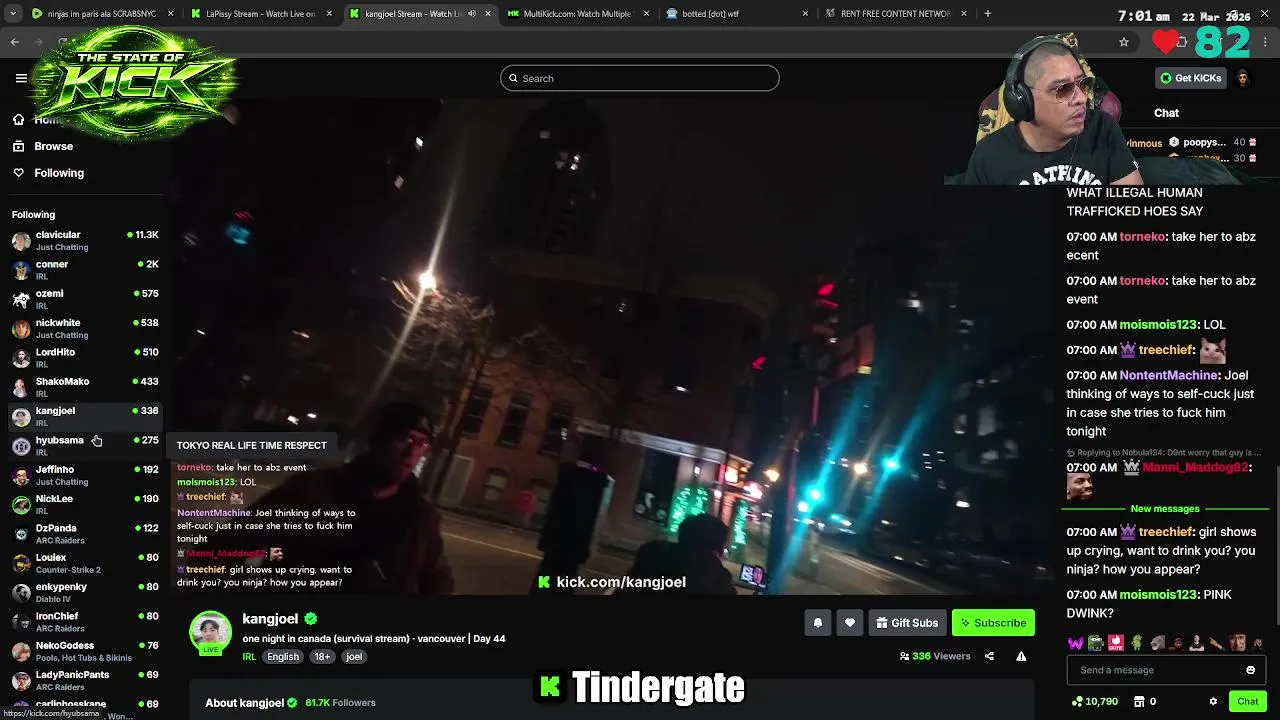Follow kangjoel with the heart button
Screen dimensions: 1280x720
[850, 623]
